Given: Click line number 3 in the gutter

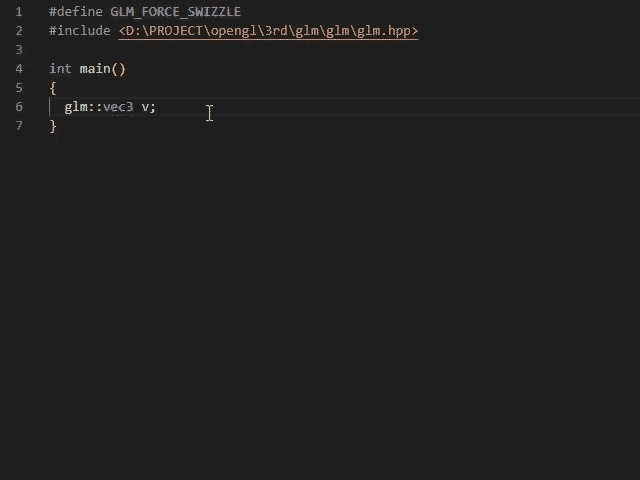Looking at the screenshot, I should pos(19,50).
